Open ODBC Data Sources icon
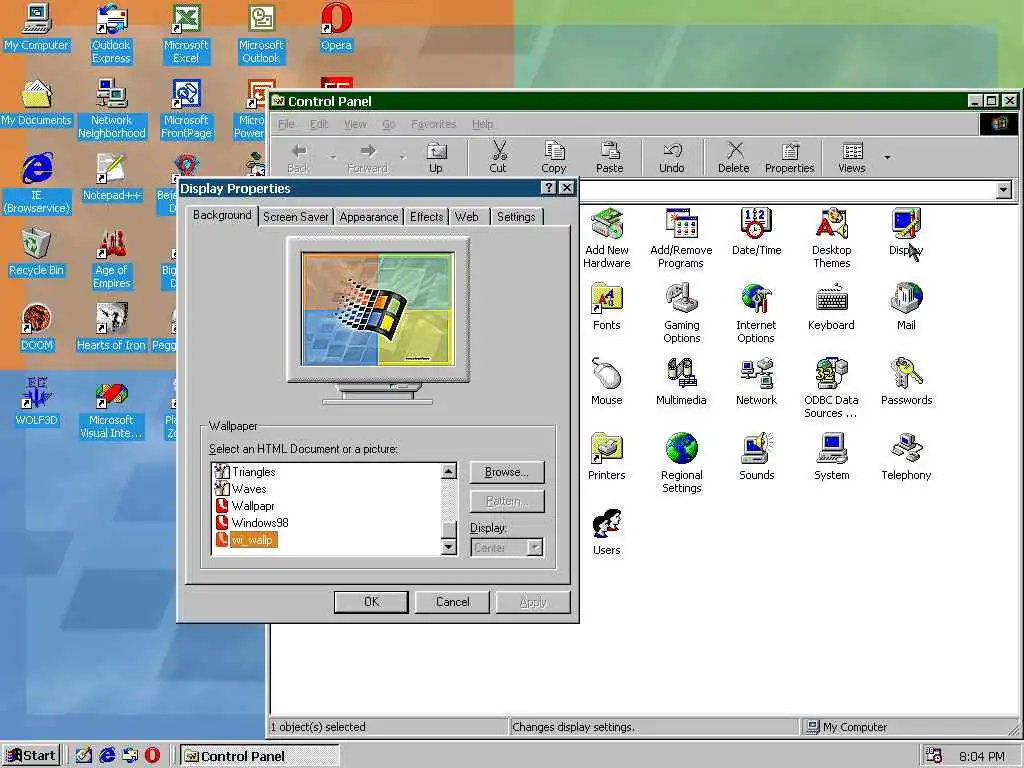 pos(831,389)
